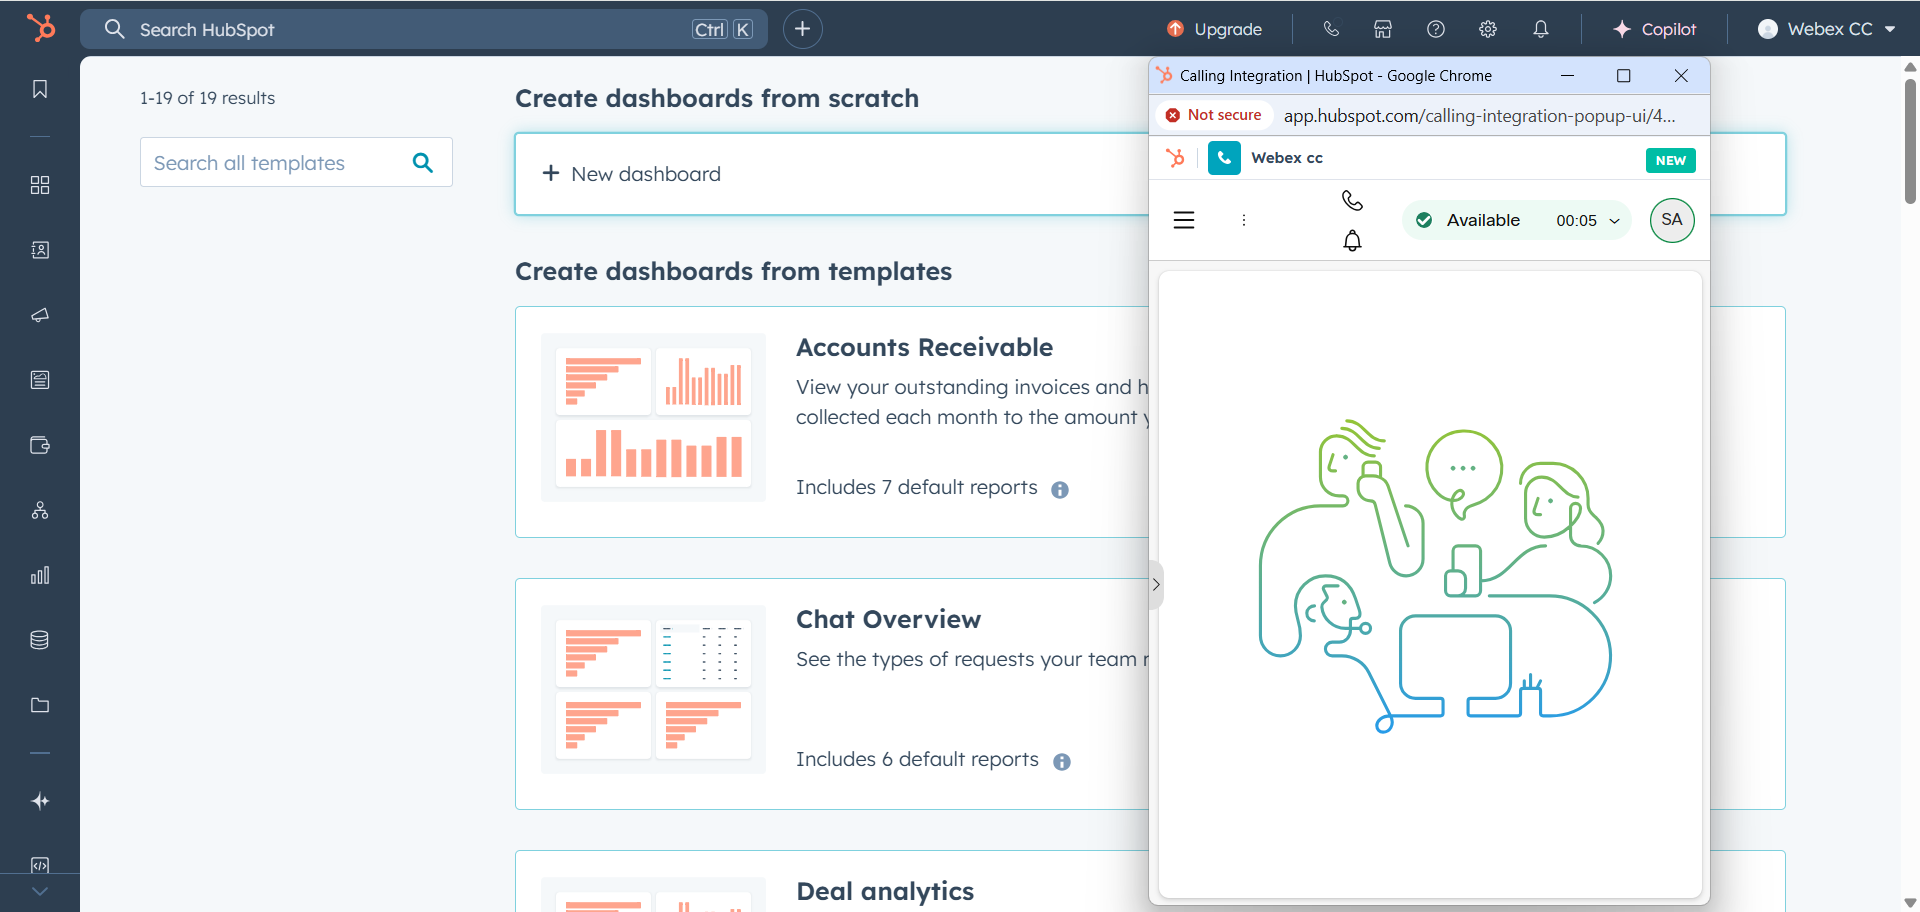Open the Webex three-dot options menu
Image resolution: width=1920 pixels, height=912 pixels.
1244,220
